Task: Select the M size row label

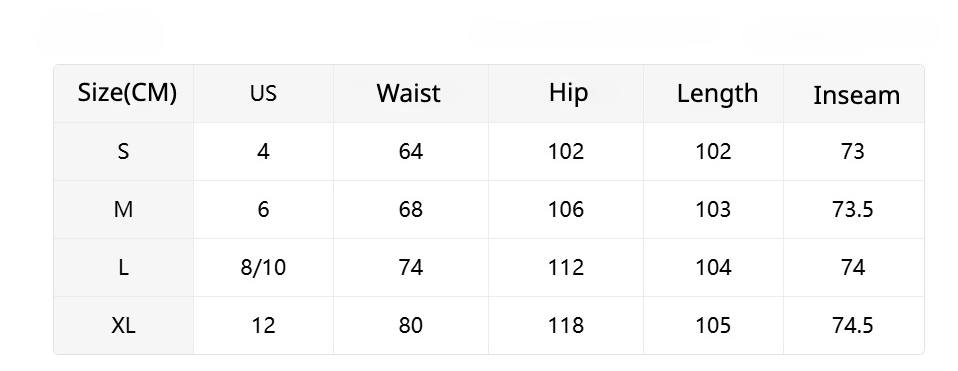Action: 123,210
